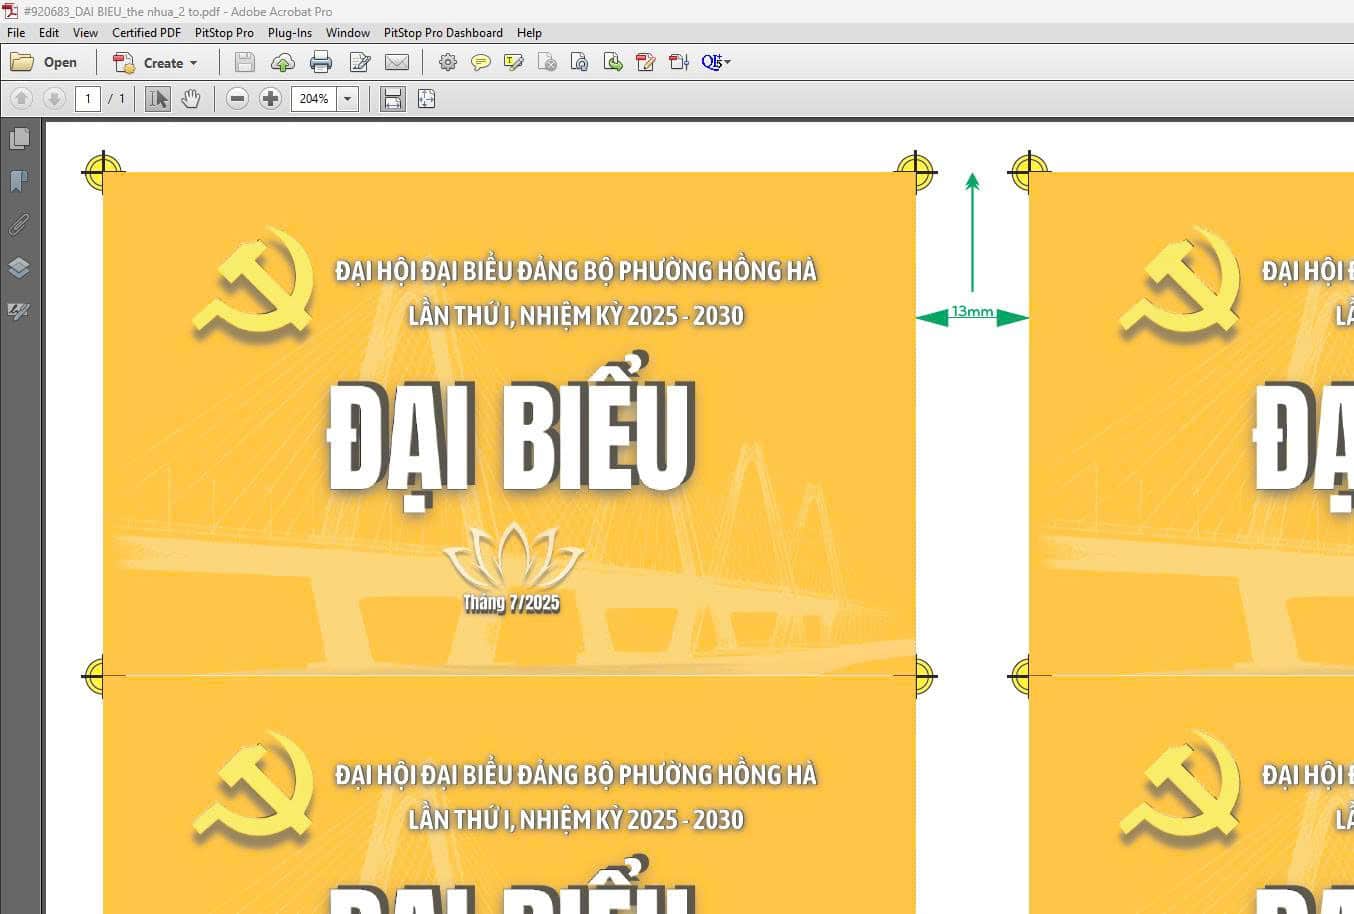Click the upload to cloud icon
Image resolution: width=1354 pixels, height=914 pixels.
[283, 63]
